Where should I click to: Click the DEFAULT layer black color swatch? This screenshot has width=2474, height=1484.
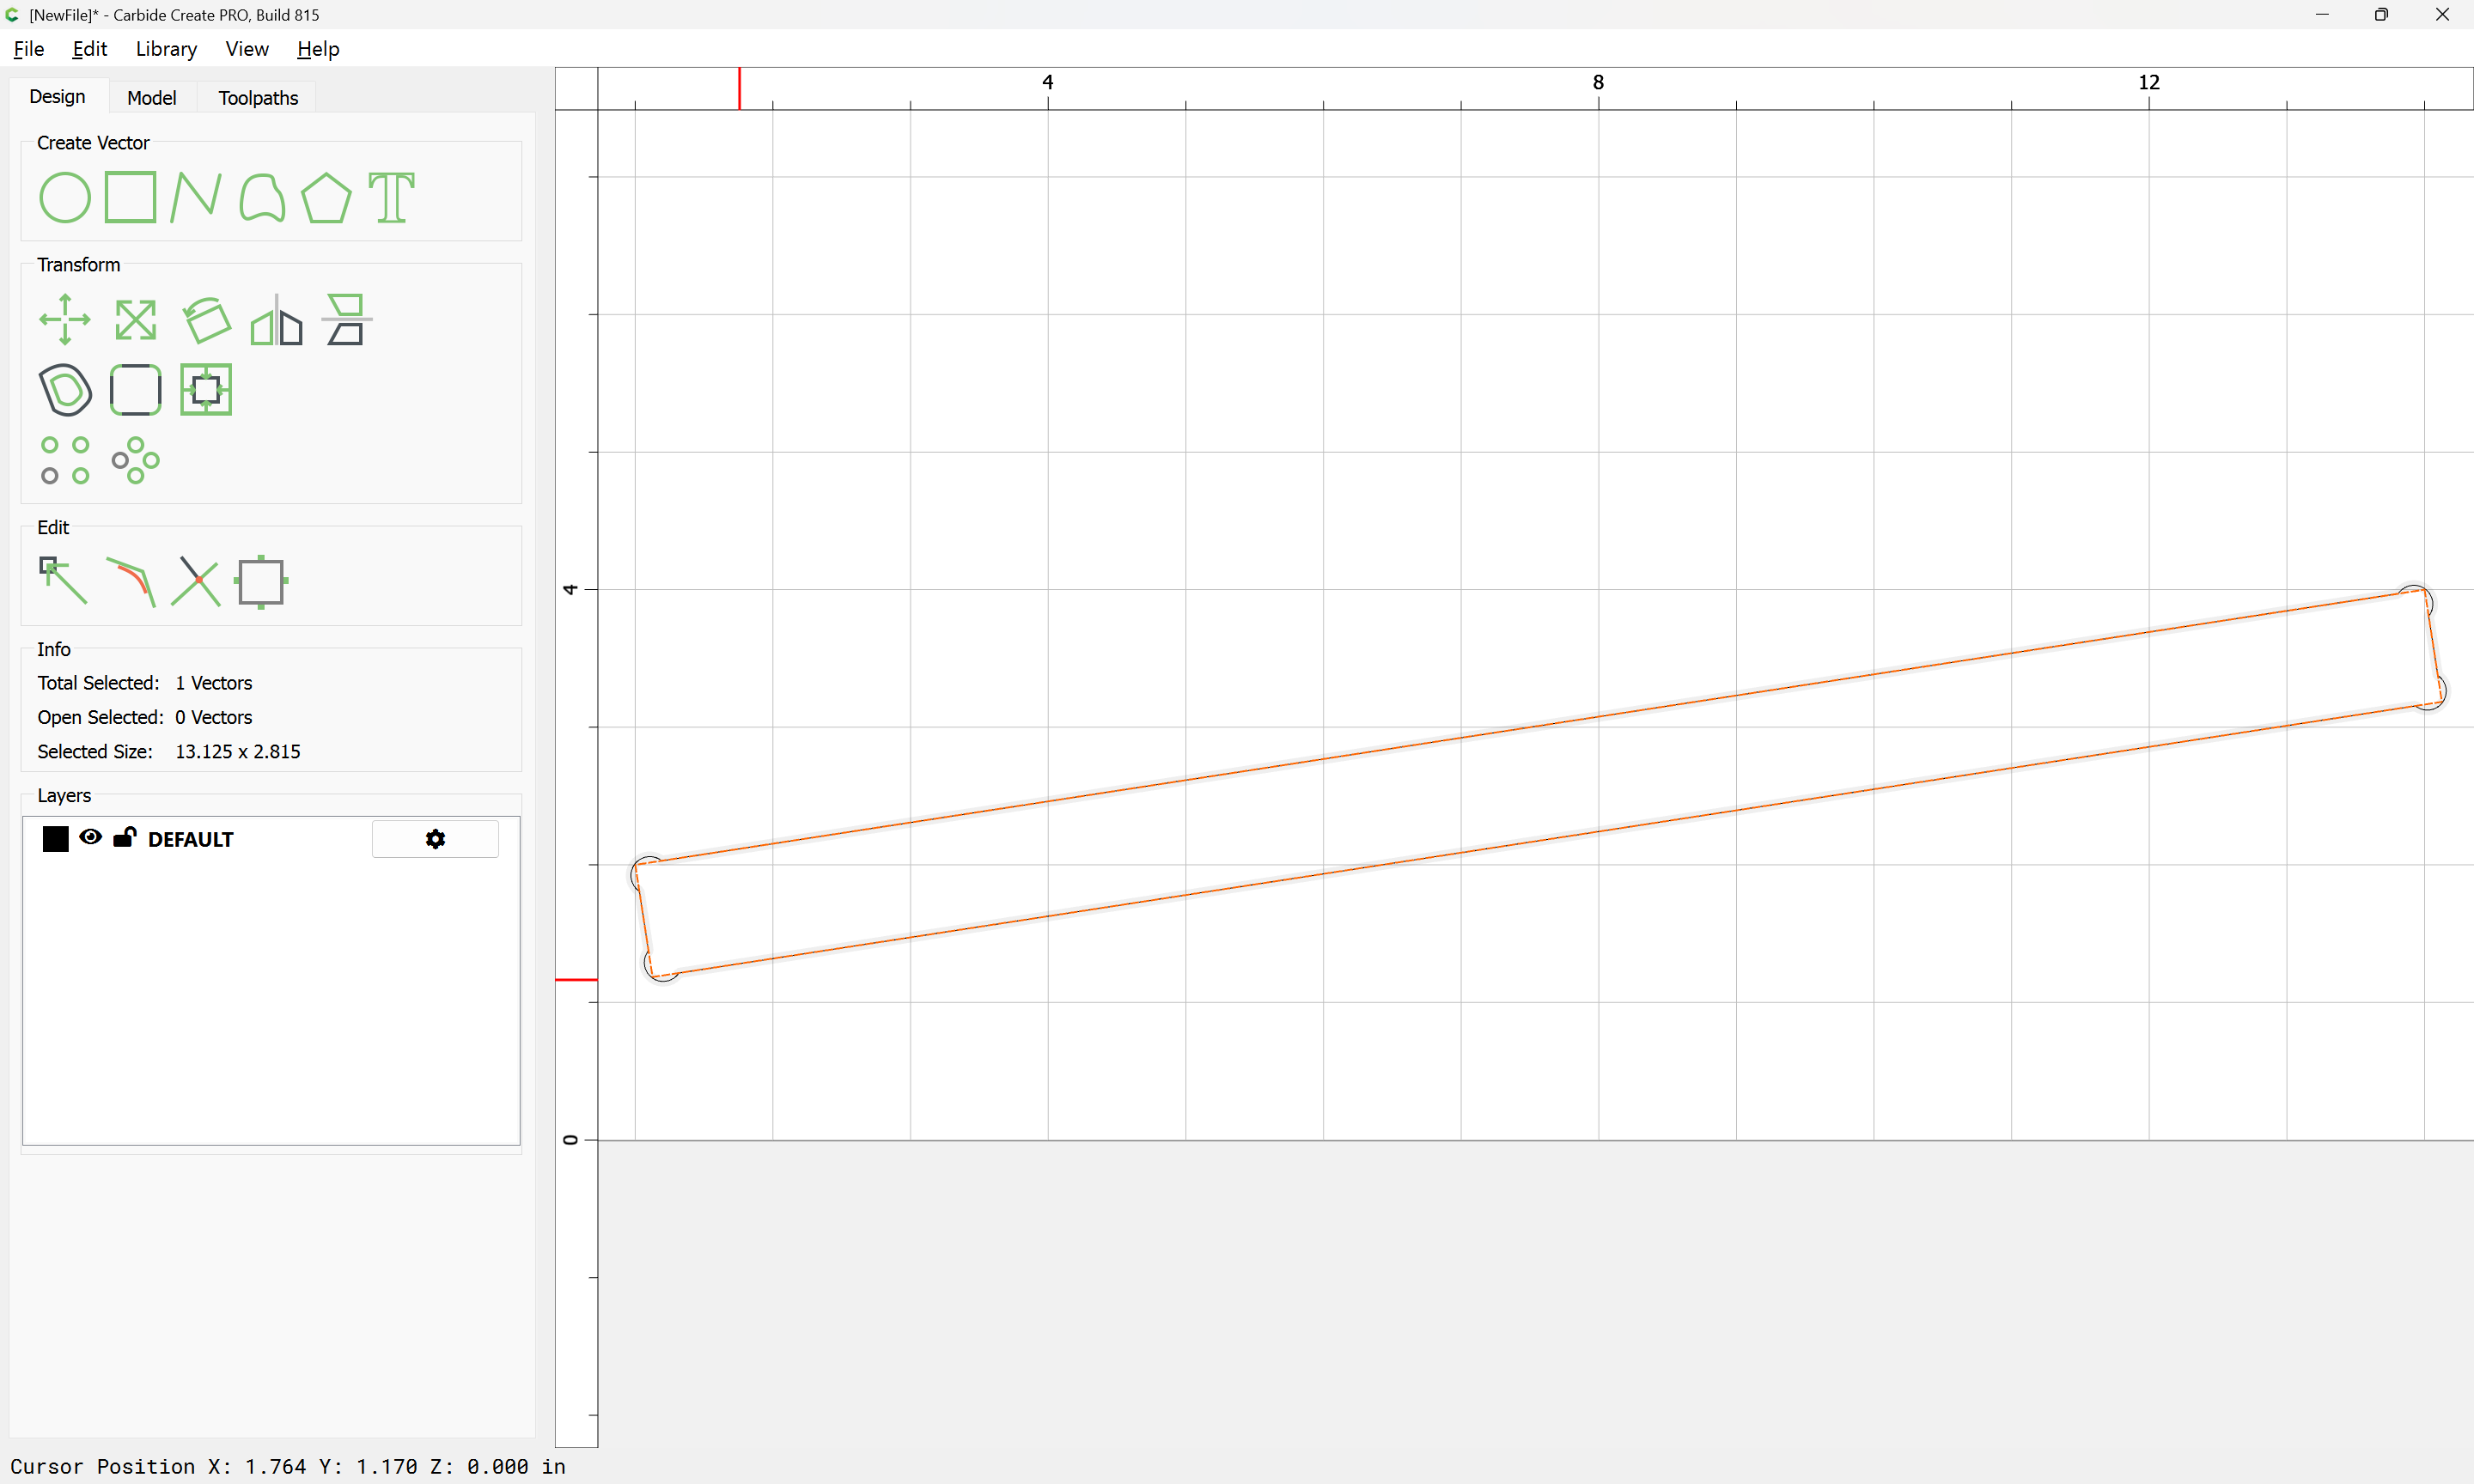pyautogui.click(x=56, y=839)
